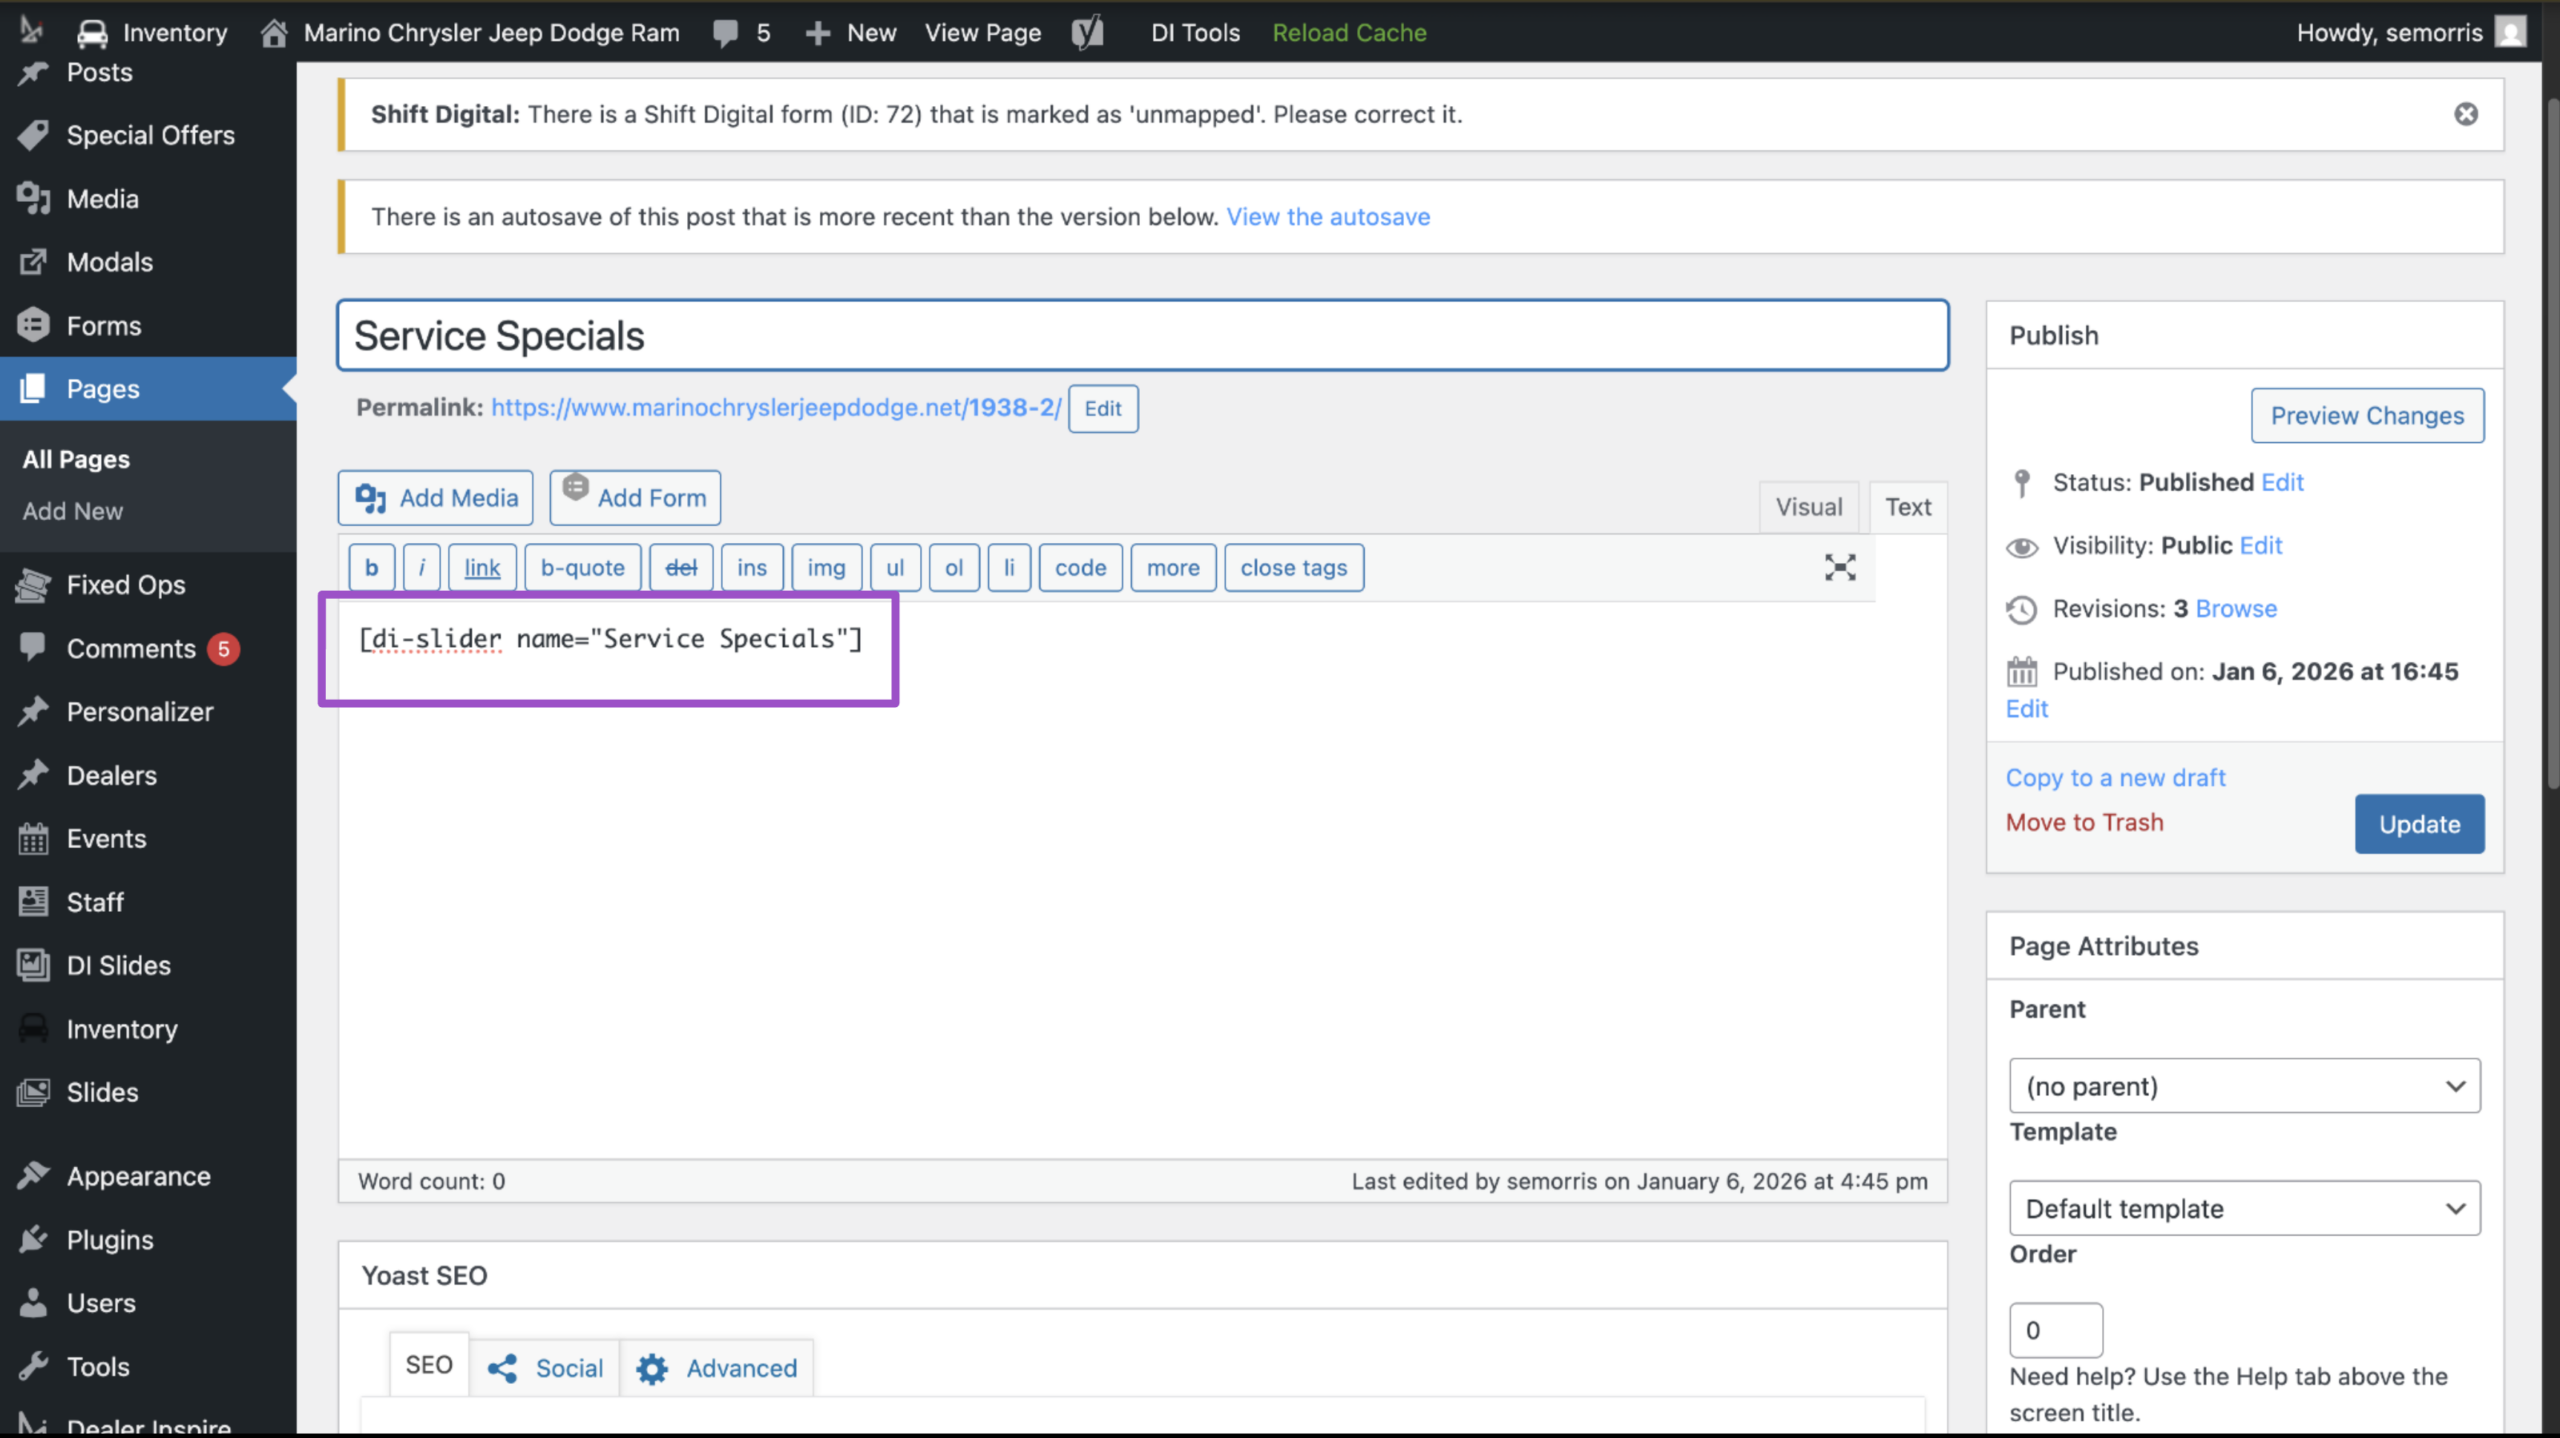Click the close tags button

1294,567
